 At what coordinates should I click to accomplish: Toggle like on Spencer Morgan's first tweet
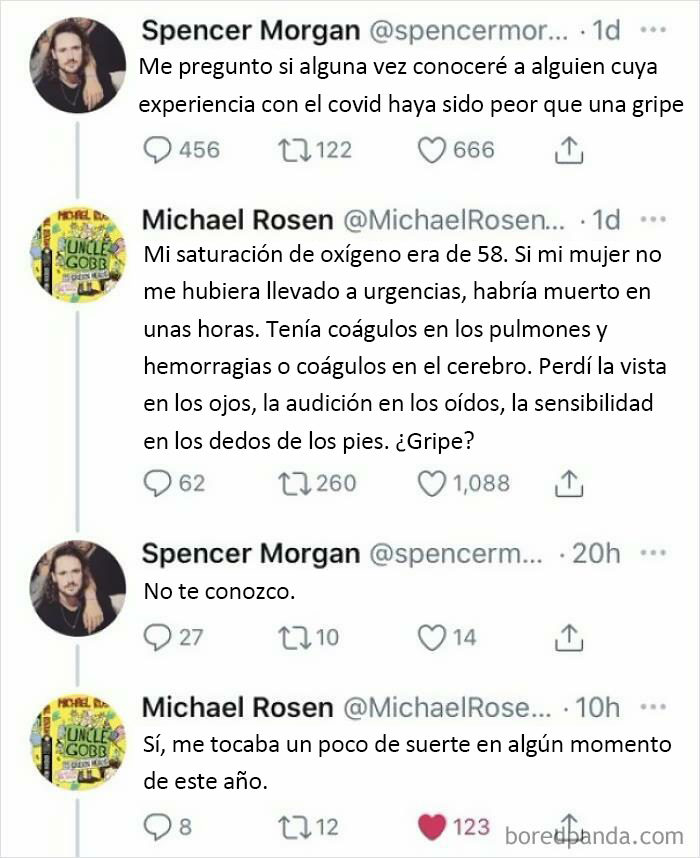point(431,150)
